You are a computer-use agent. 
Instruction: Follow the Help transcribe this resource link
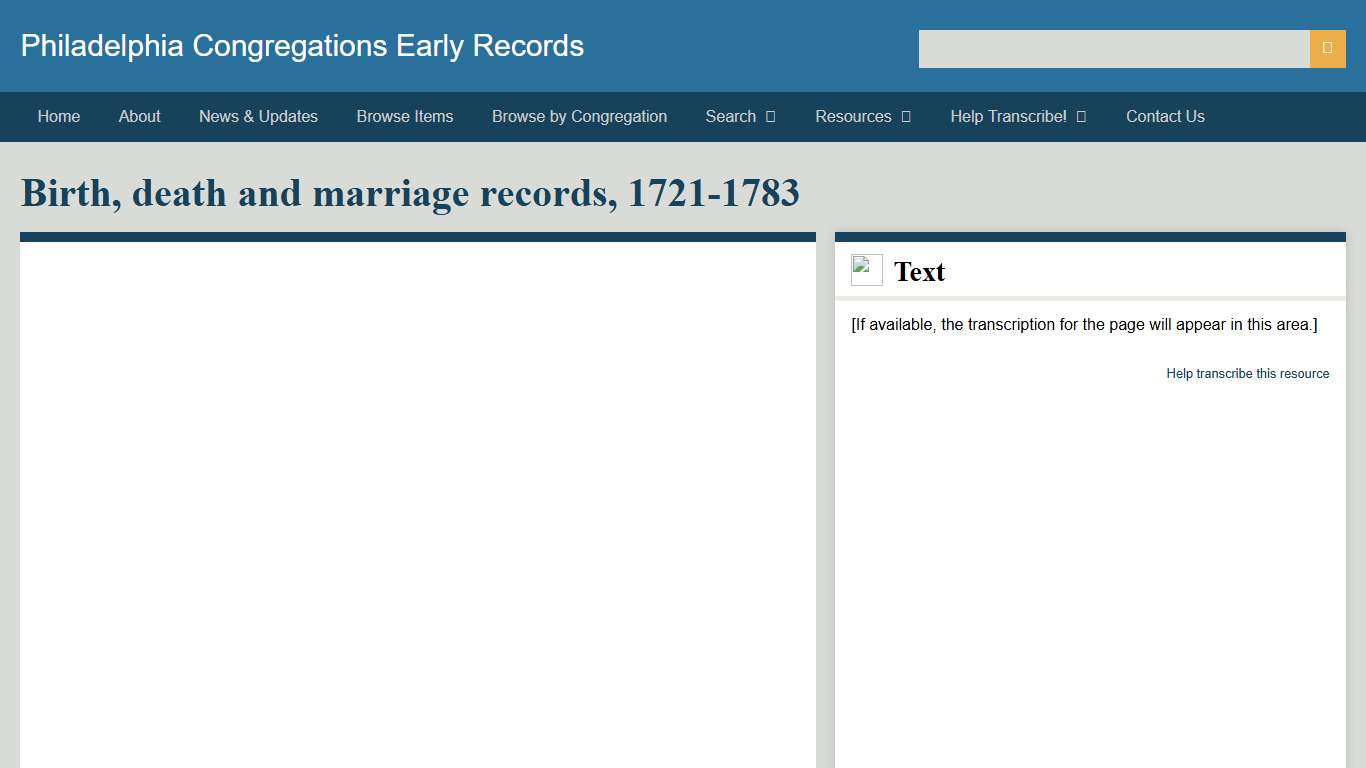(1248, 373)
